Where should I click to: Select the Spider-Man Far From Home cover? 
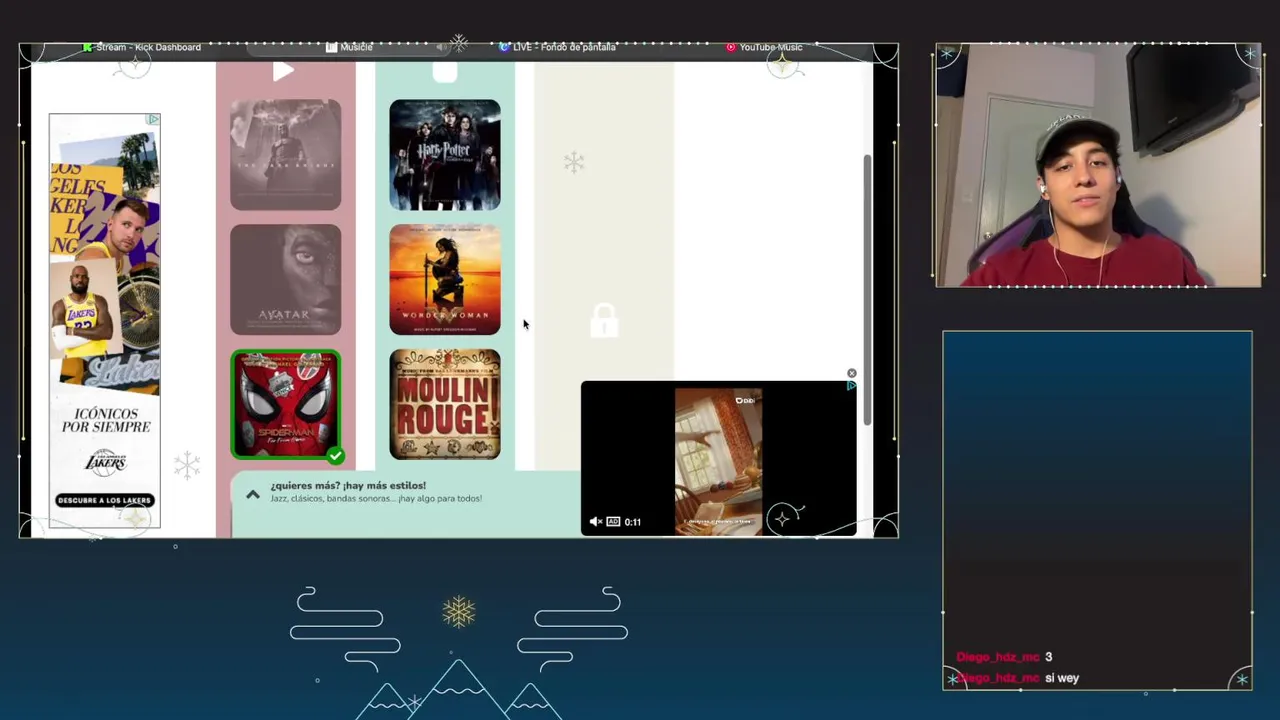(x=286, y=404)
